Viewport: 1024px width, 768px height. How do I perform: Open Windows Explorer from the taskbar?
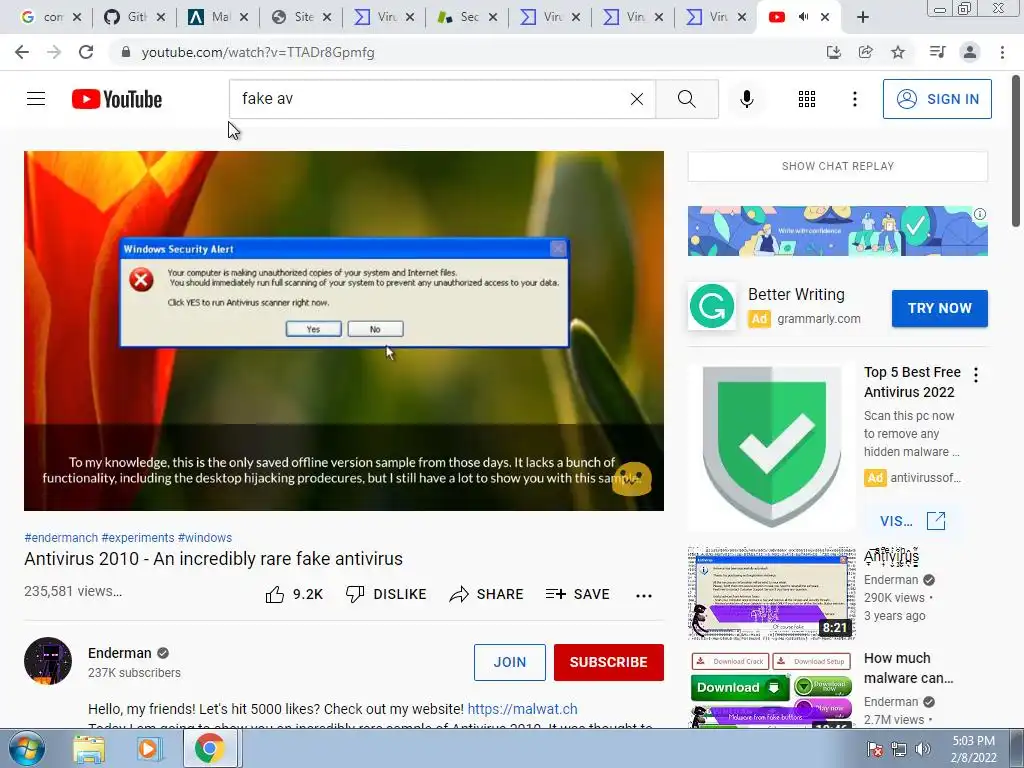pyautogui.click(x=89, y=749)
